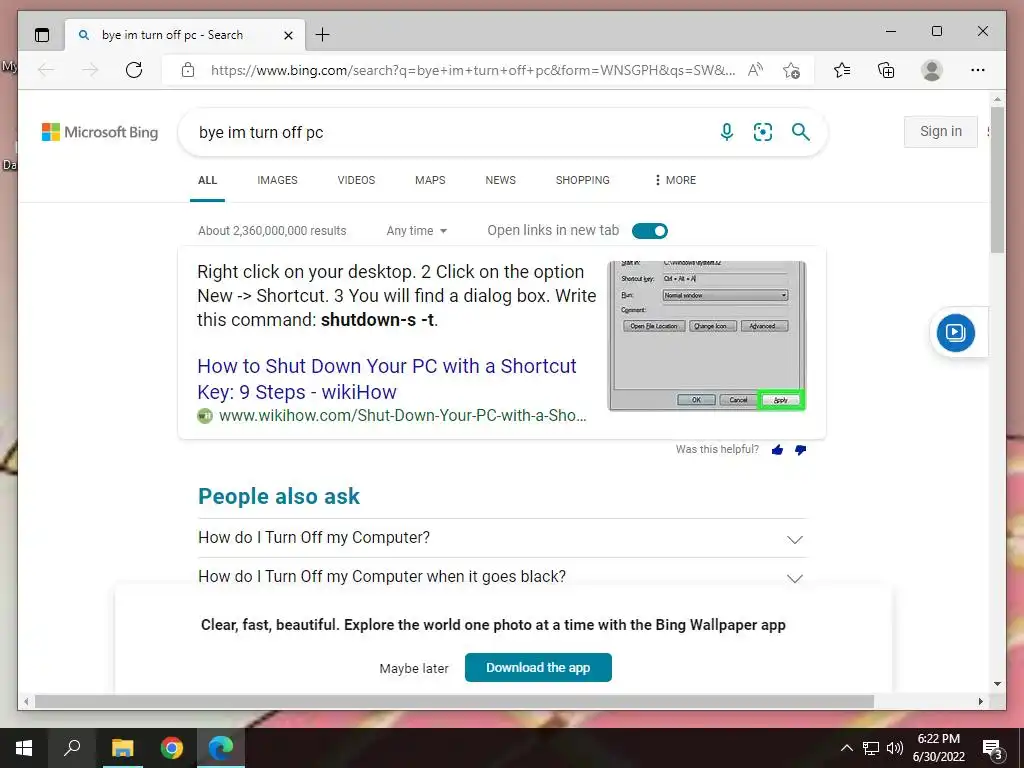This screenshot has height=768, width=1024.
Task: Click the browser address bar URL
Action: point(473,70)
